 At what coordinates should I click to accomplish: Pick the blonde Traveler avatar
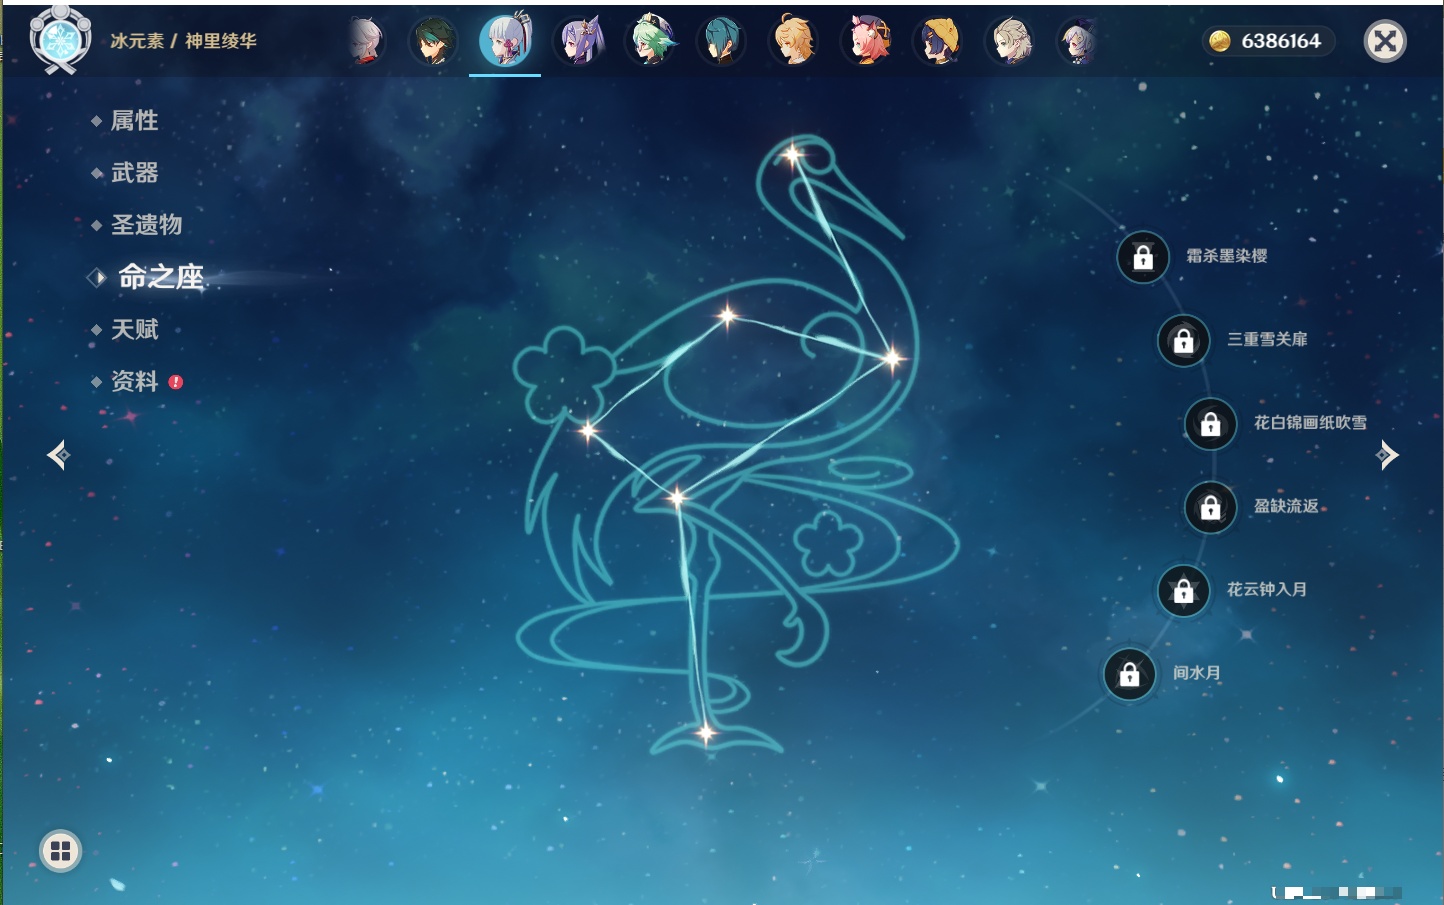(794, 42)
